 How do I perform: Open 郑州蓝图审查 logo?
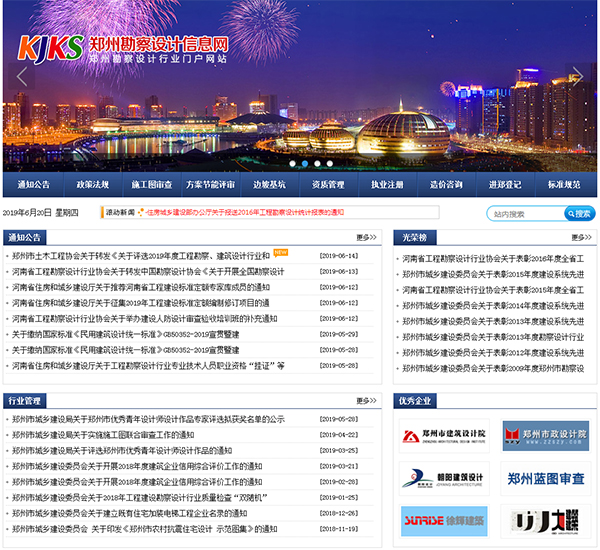tap(544, 478)
